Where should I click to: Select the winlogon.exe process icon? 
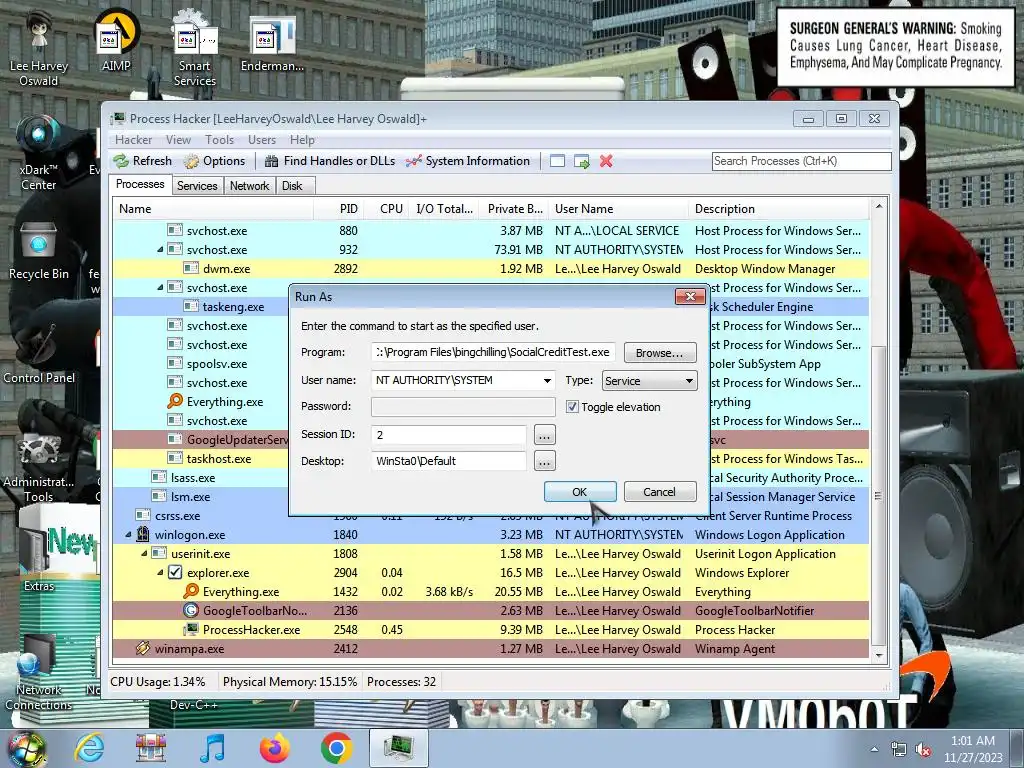(x=142, y=534)
